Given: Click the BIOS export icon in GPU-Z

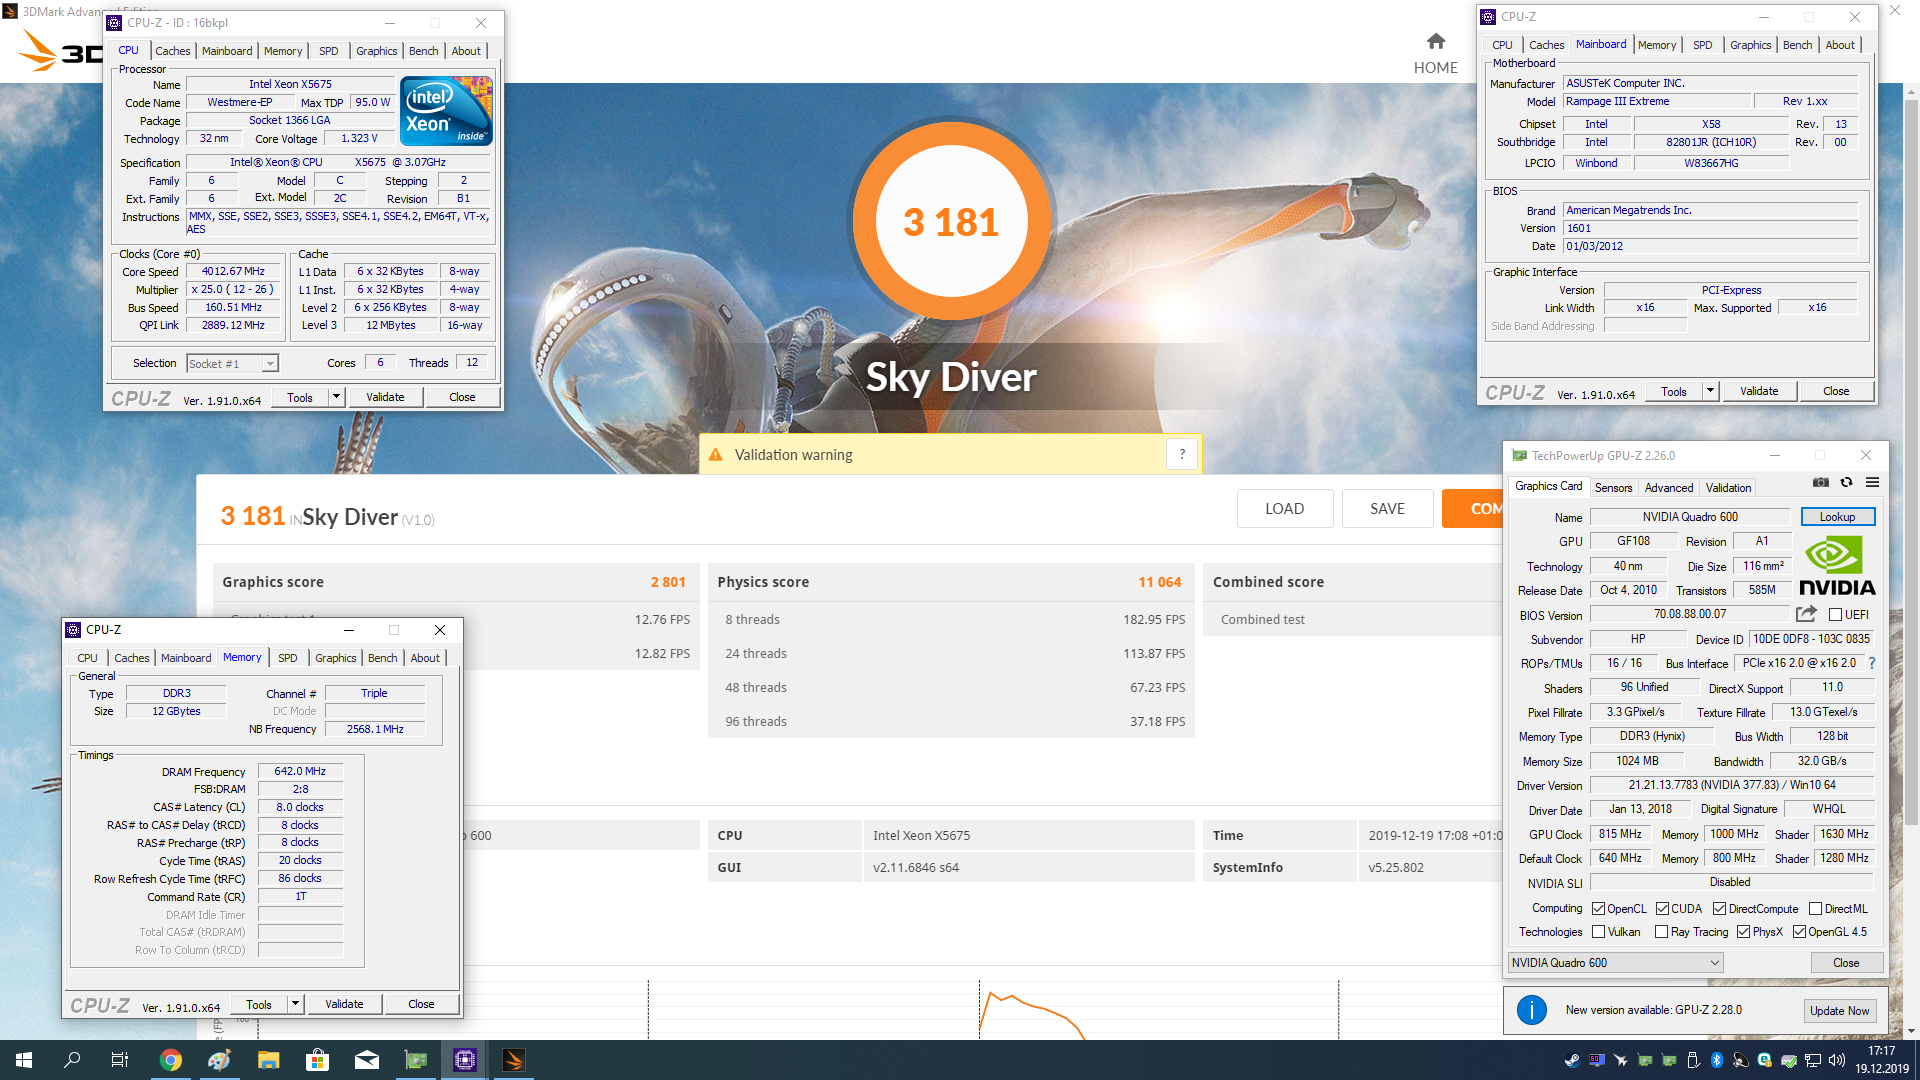Looking at the screenshot, I should pyautogui.click(x=1806, y=614).
